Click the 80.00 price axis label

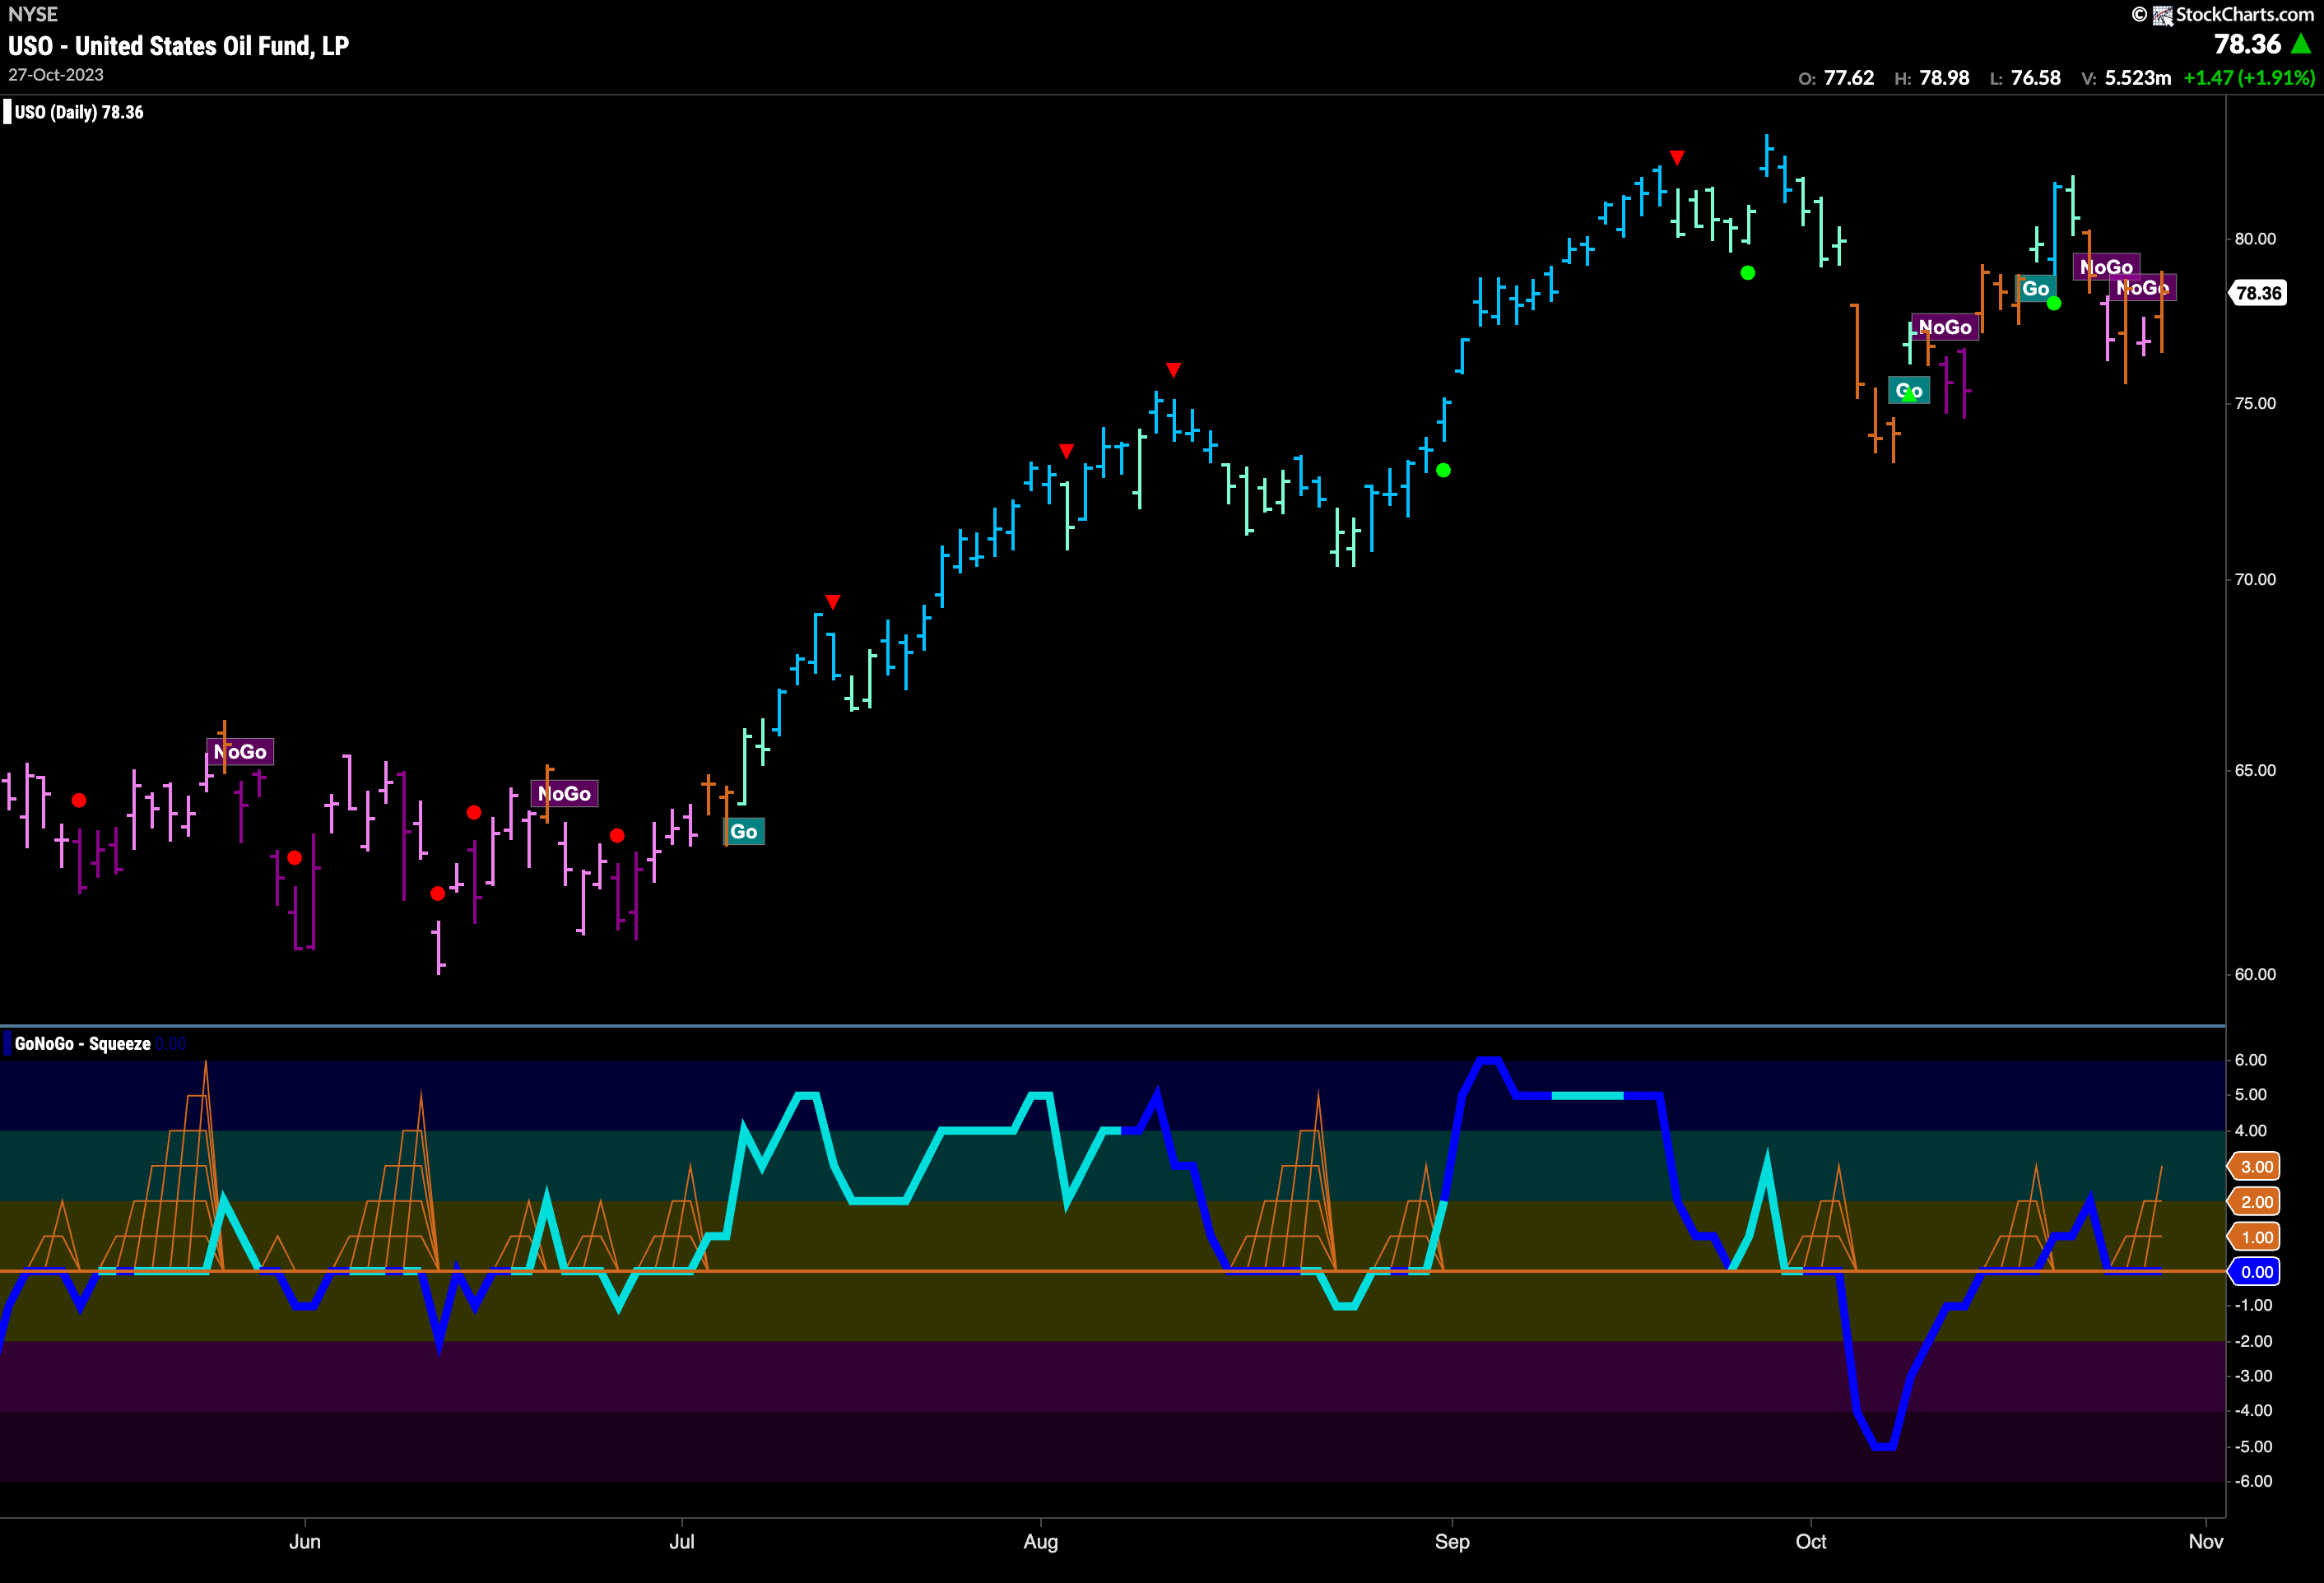[2255, 239]
